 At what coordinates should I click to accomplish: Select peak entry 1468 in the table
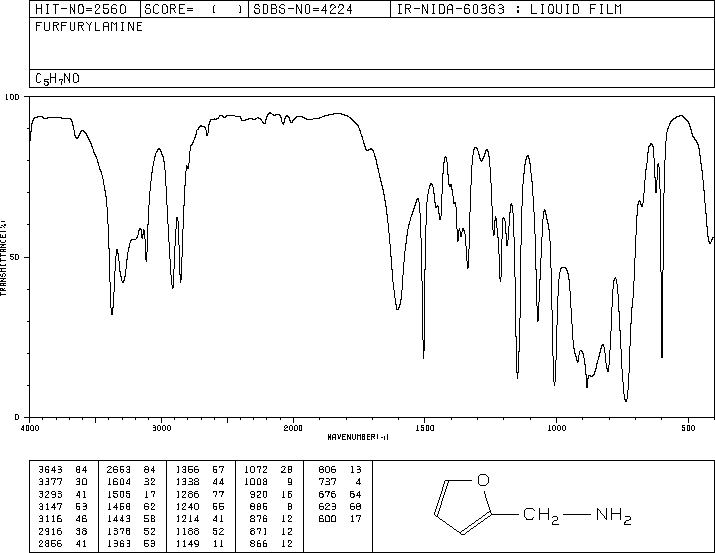(119, 506)
